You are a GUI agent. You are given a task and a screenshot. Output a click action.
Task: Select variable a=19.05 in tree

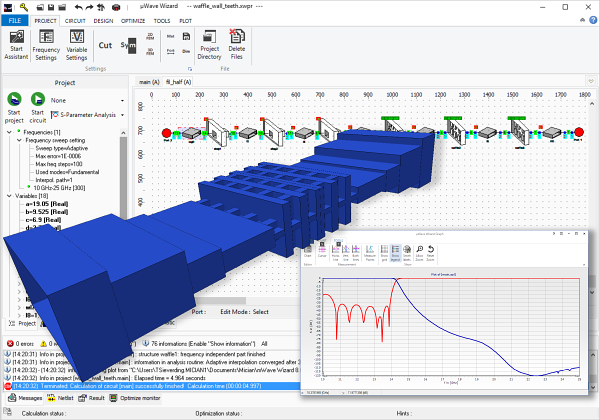44,204
